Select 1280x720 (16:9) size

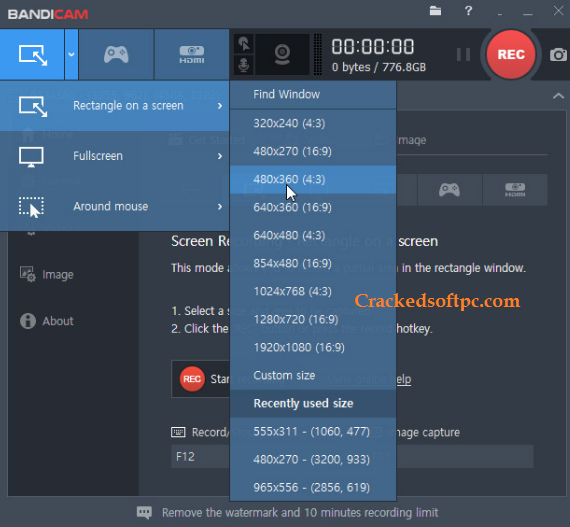pos(313,319)
